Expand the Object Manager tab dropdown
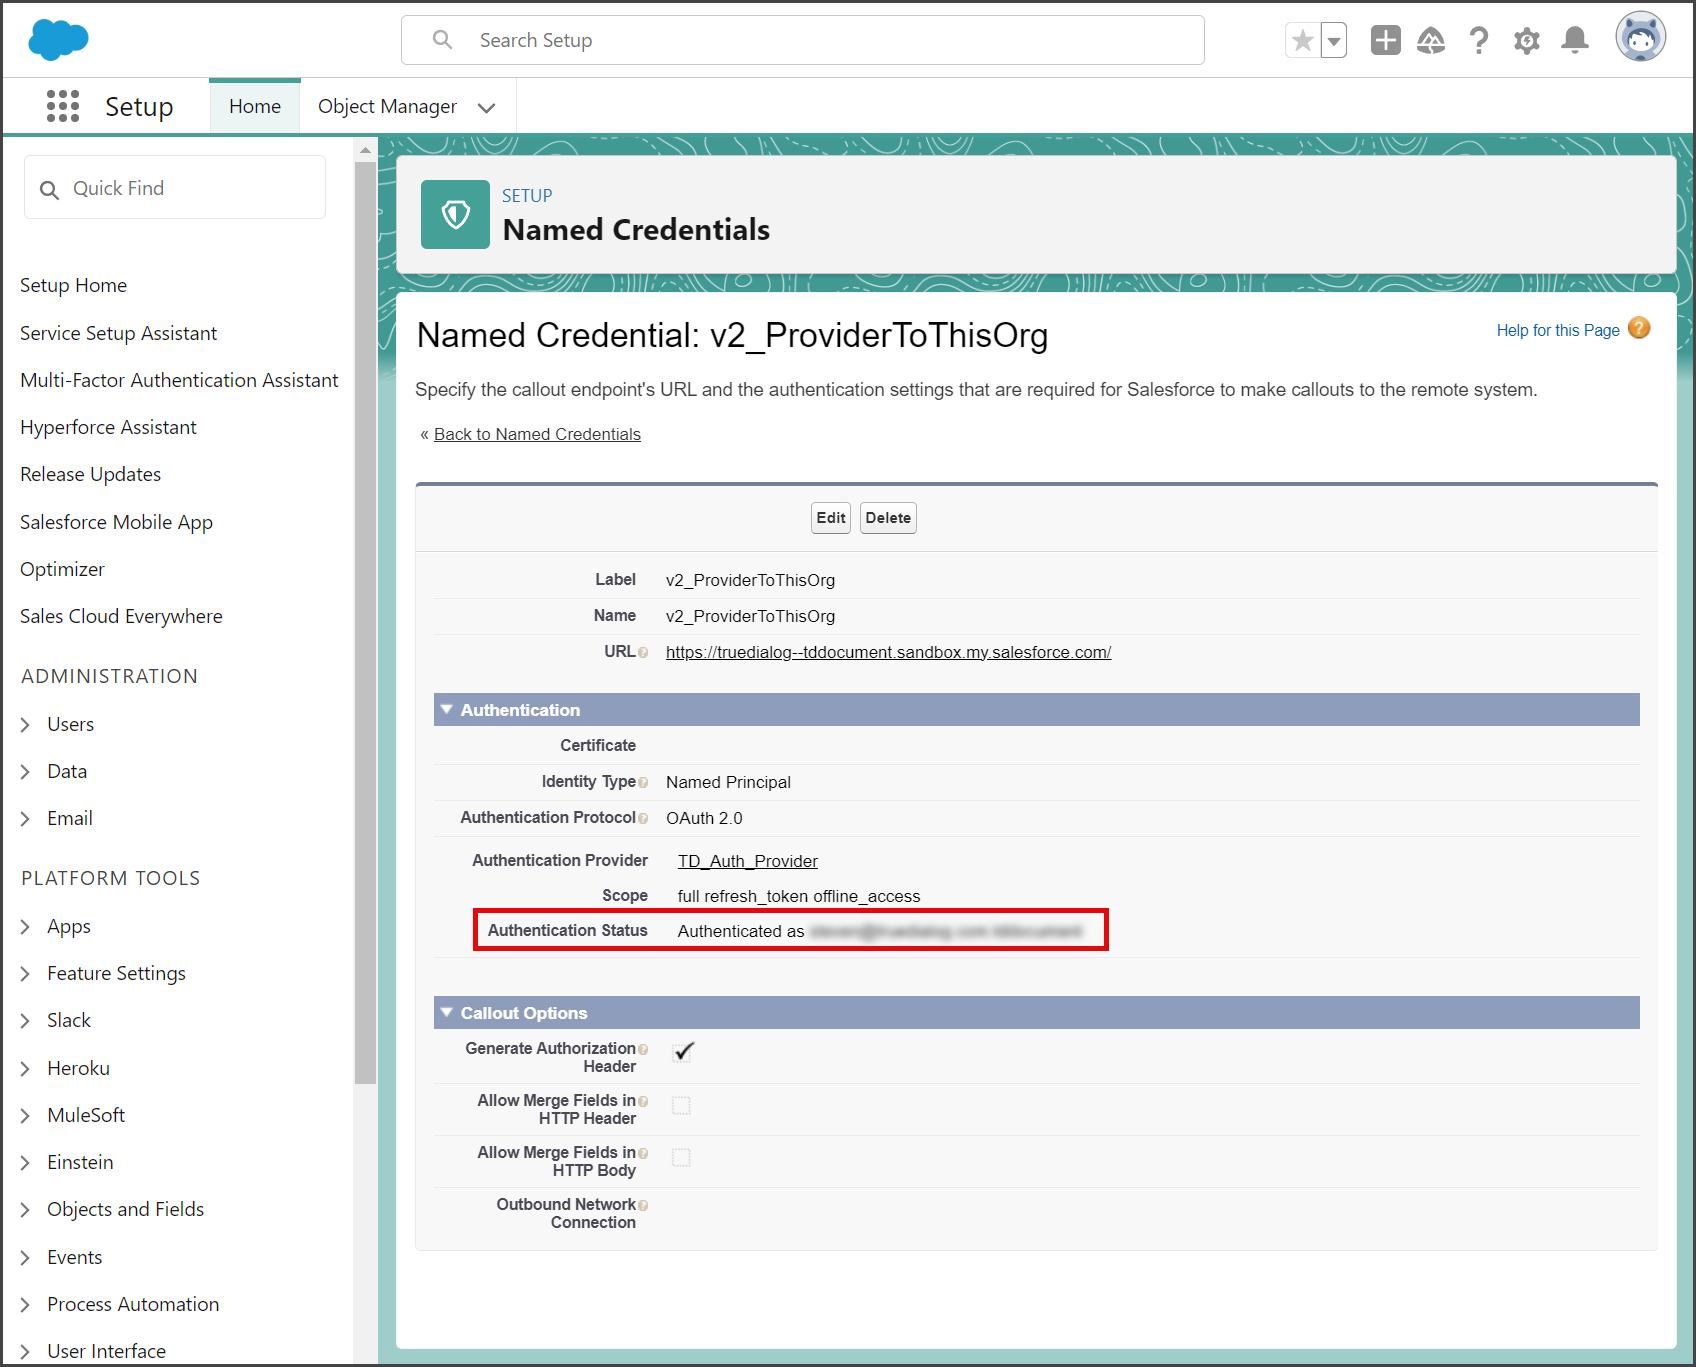 pyautogui.click(x=487, y=108)
